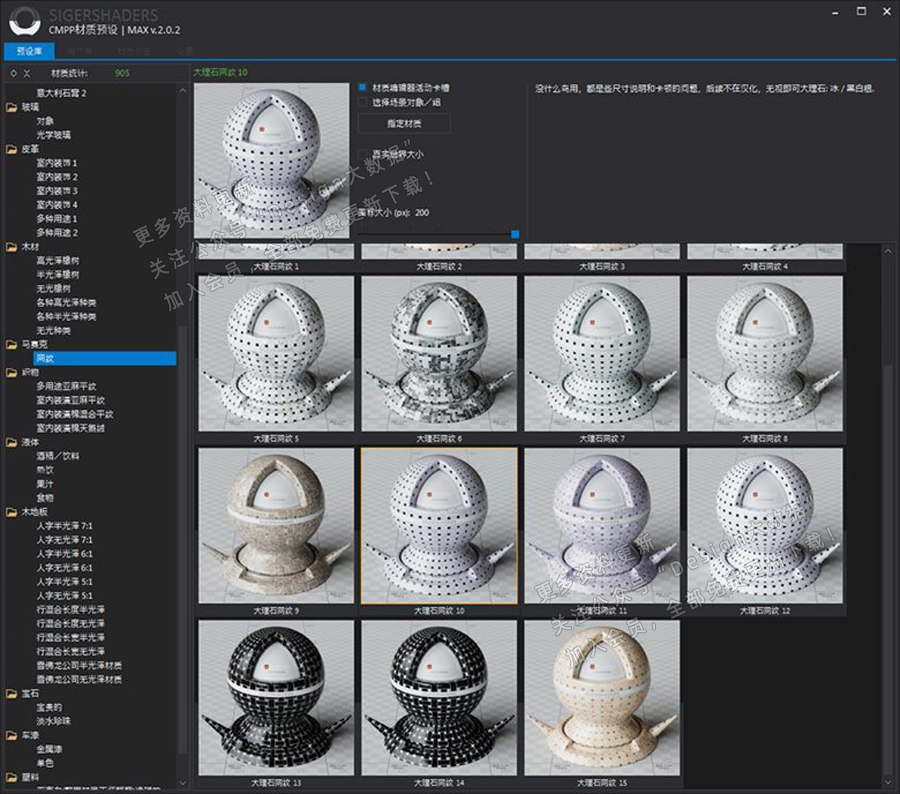This screenshot has height=794, width=900.
Task: Toggle the 真实世界大小 checkbox
Action: 363,154
